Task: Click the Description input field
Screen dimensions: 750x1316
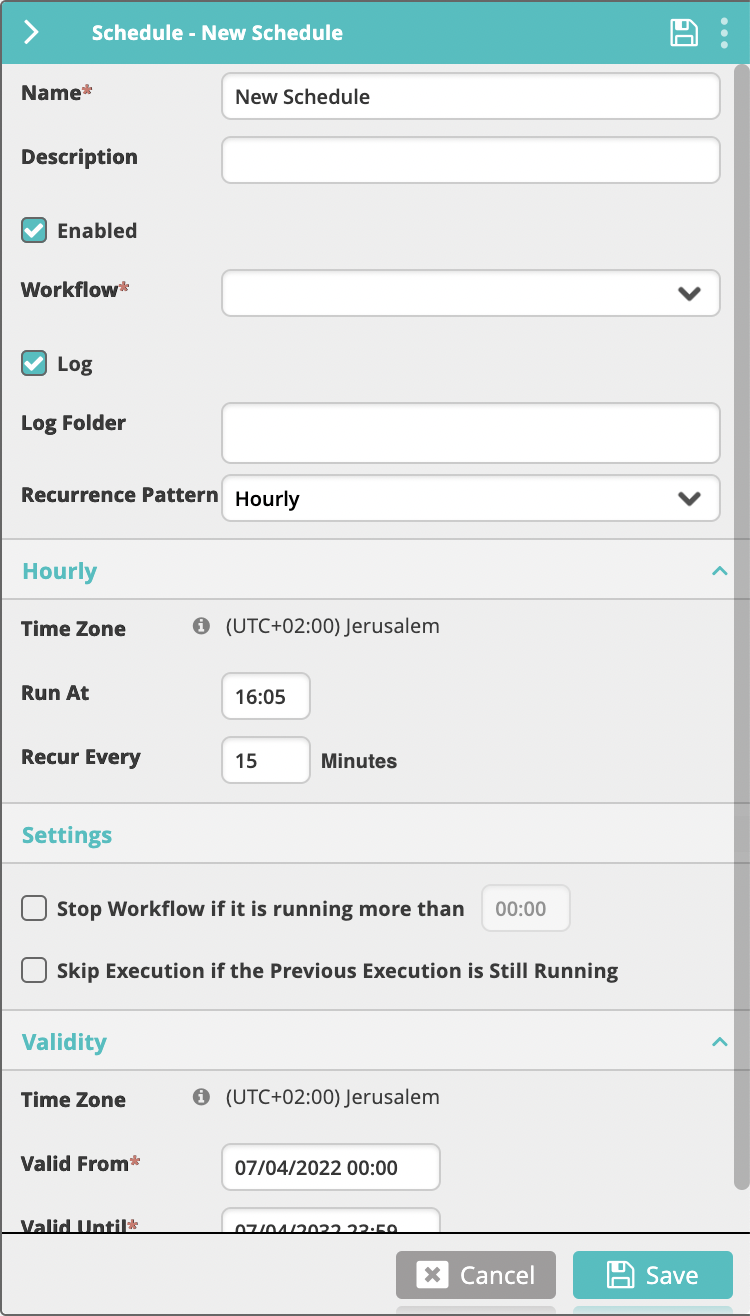Action: (x=471, y=160)
